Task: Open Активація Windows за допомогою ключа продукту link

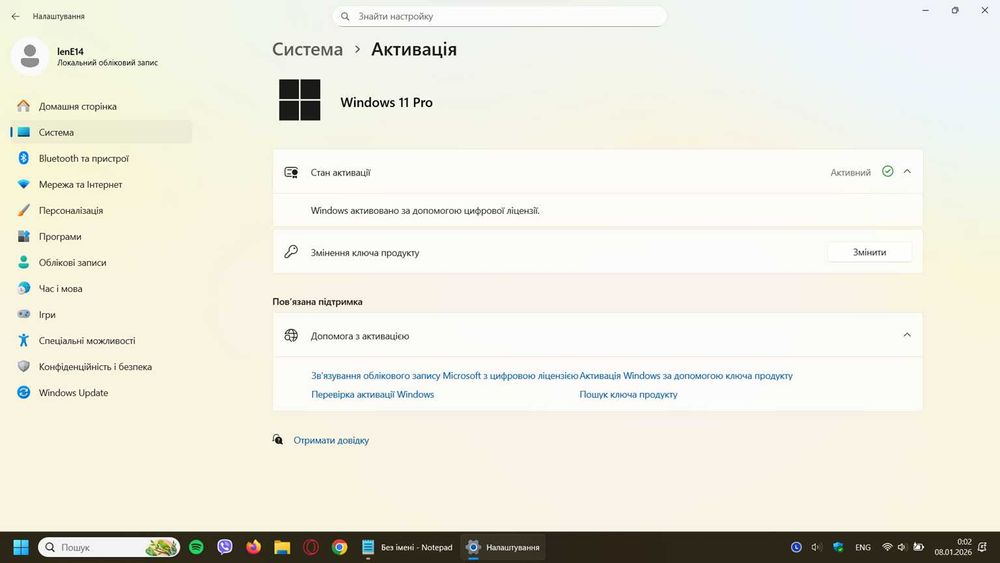Action: (686, 376)
